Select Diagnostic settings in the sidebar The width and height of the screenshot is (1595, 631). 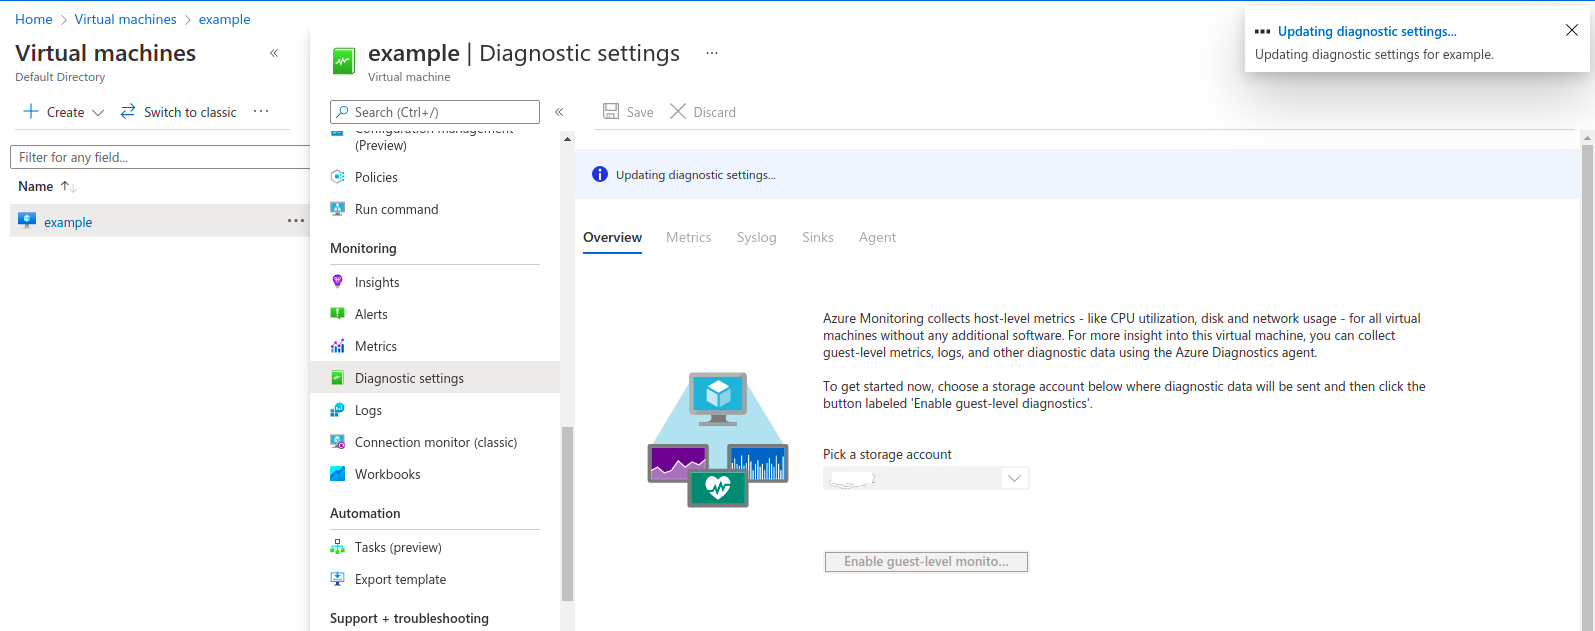435,378
